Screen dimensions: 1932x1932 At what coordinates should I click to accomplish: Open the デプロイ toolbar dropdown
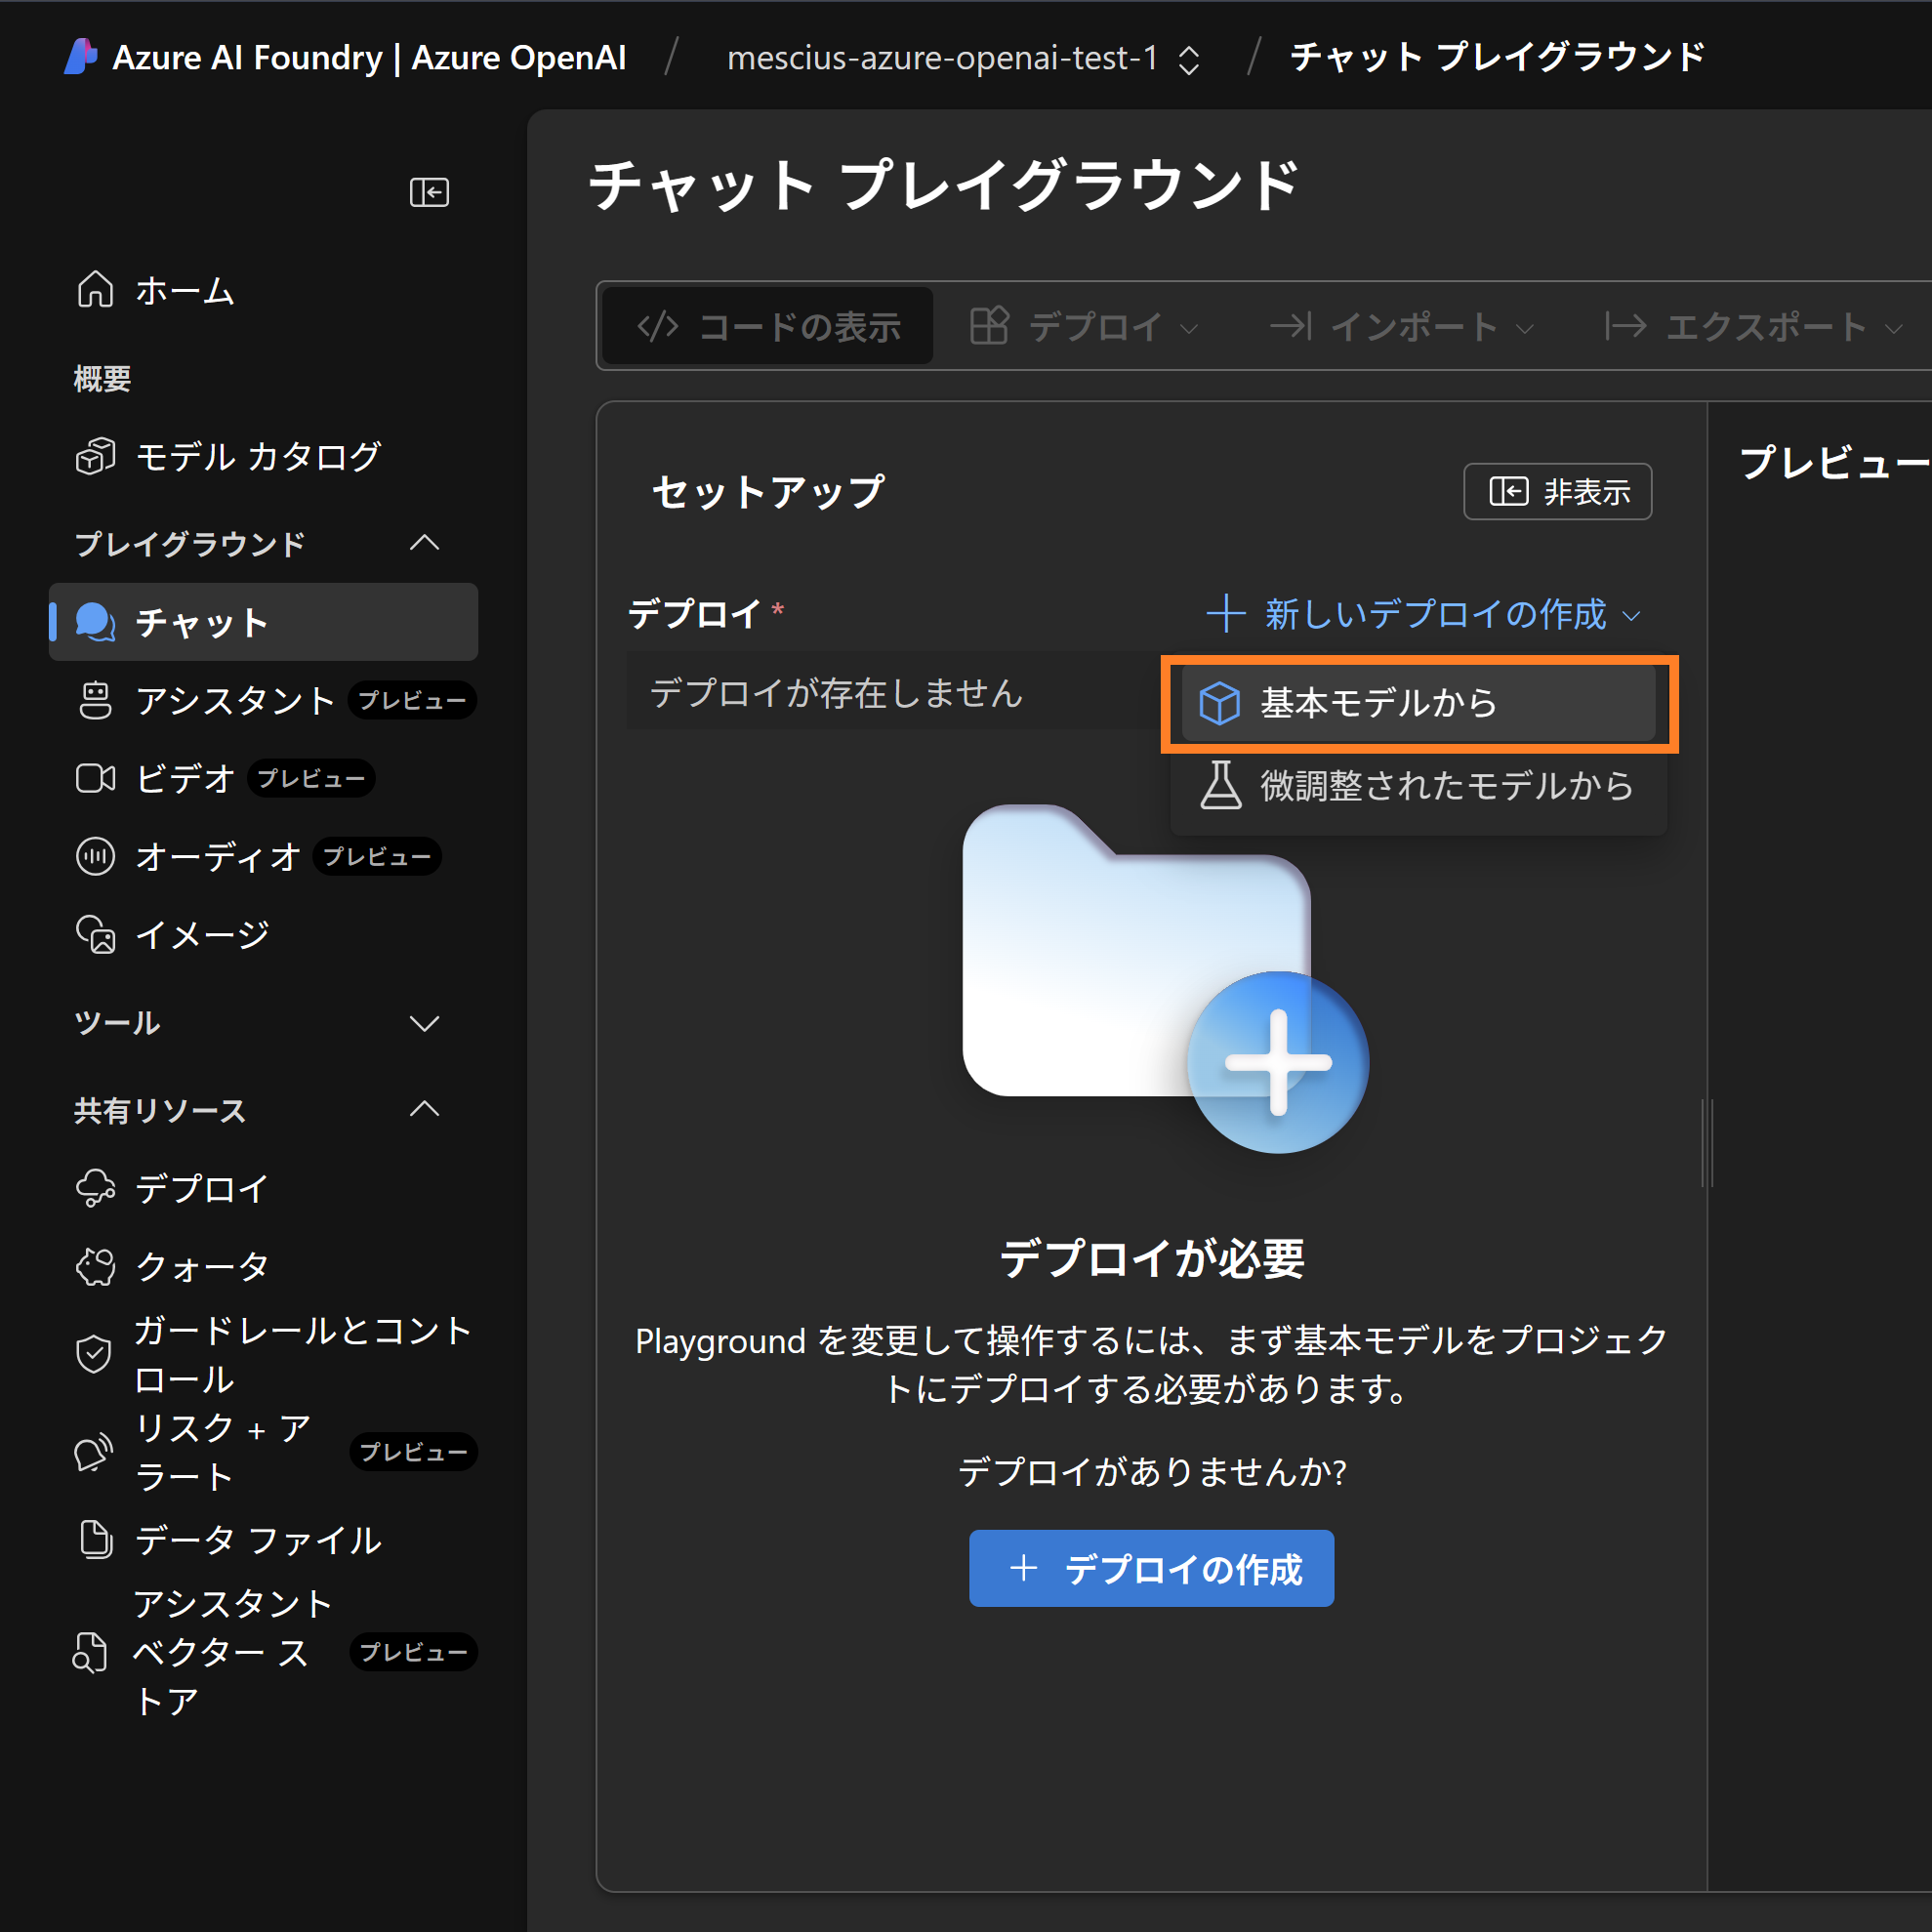pos(1084,326)
